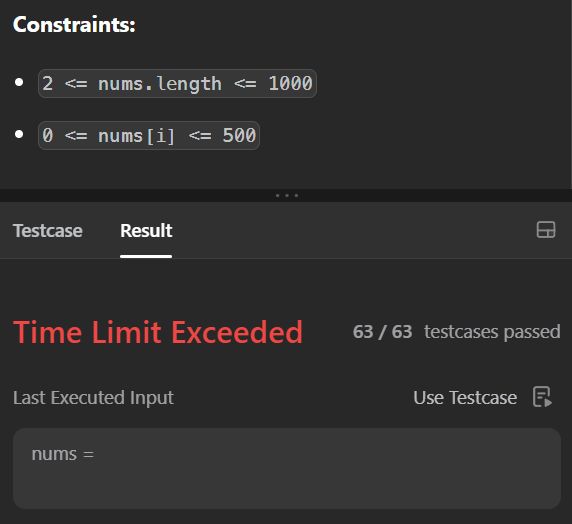The width and height of the screenshot is (572, 524).
Task: Select the nums[i] constraint code block
Action: point(149,135)
